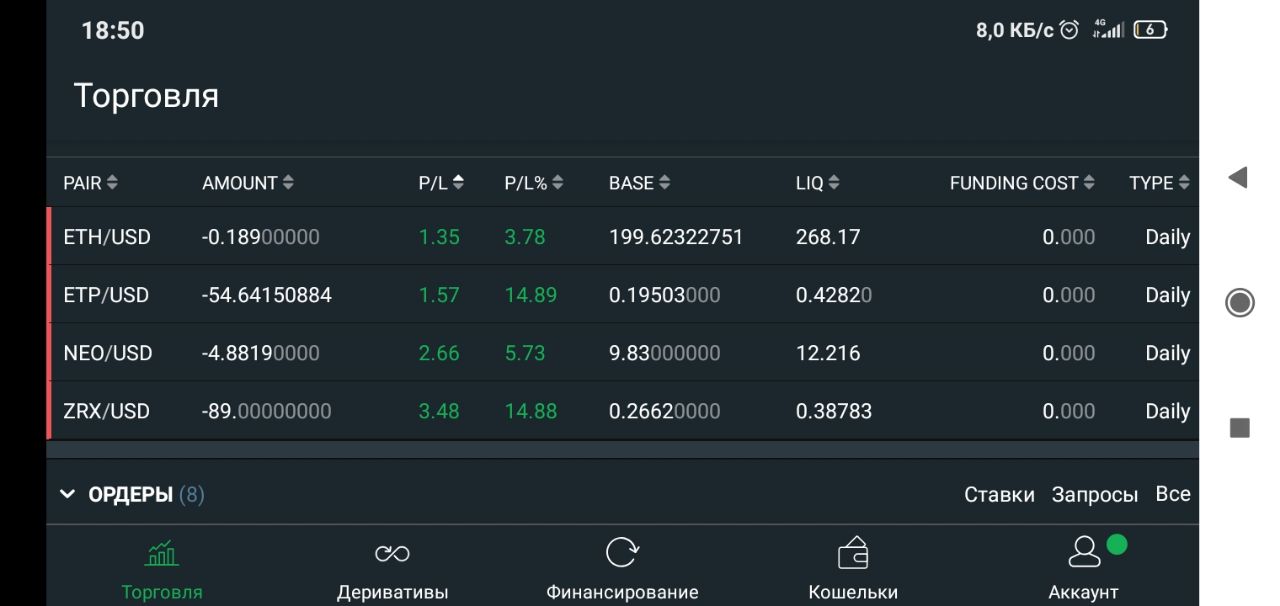Image resolution: width=1280 pixels, height=606 pixels.
Task: Open the ZRX/USD position
Action: tap(623, 411)
